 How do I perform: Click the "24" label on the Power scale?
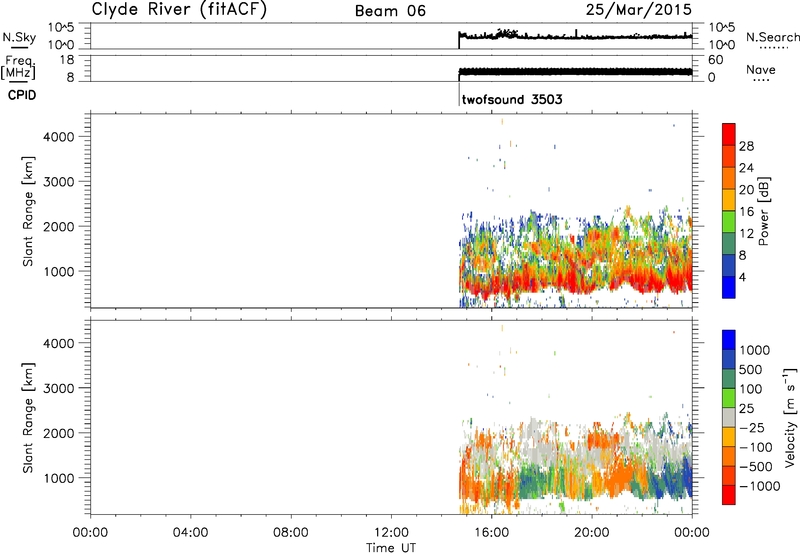pyautogui.click(x=746, y=168)
